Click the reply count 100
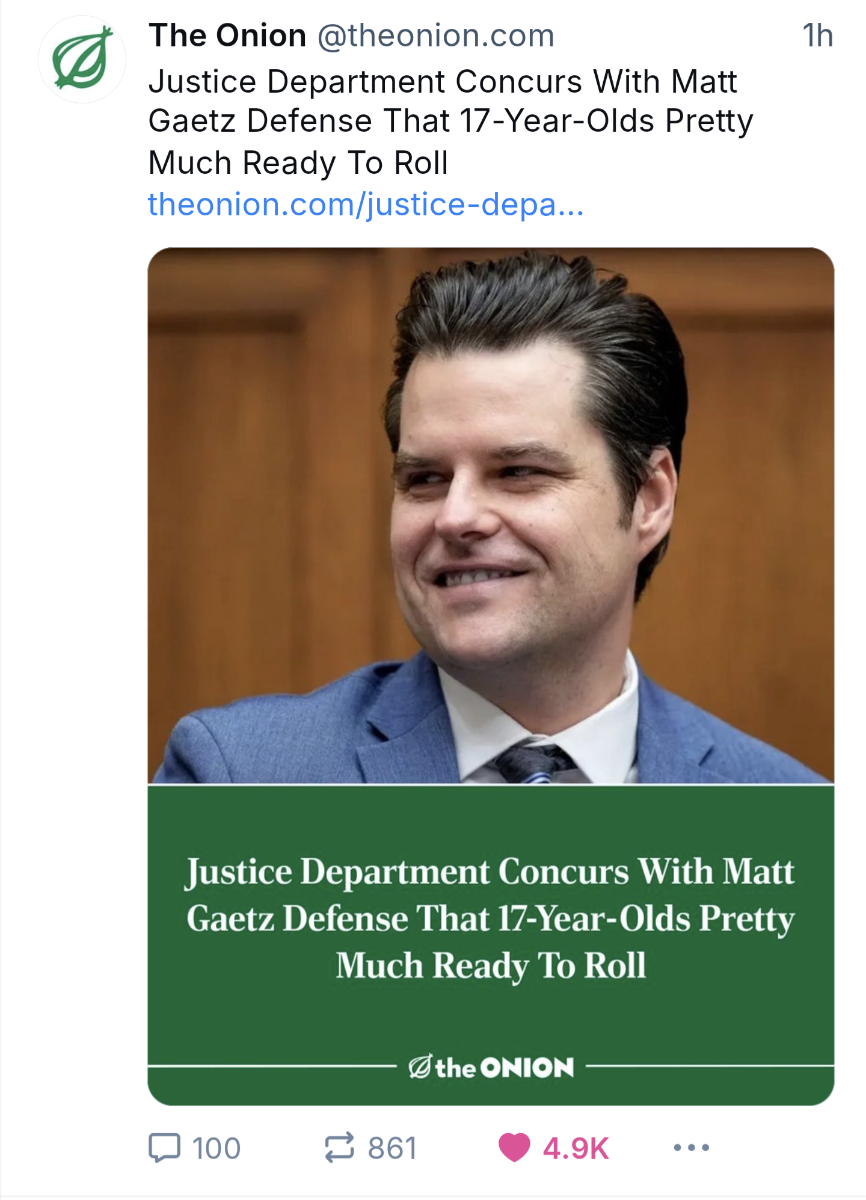This screenshot has height=1200, width=866. [x=216, y=1147]
